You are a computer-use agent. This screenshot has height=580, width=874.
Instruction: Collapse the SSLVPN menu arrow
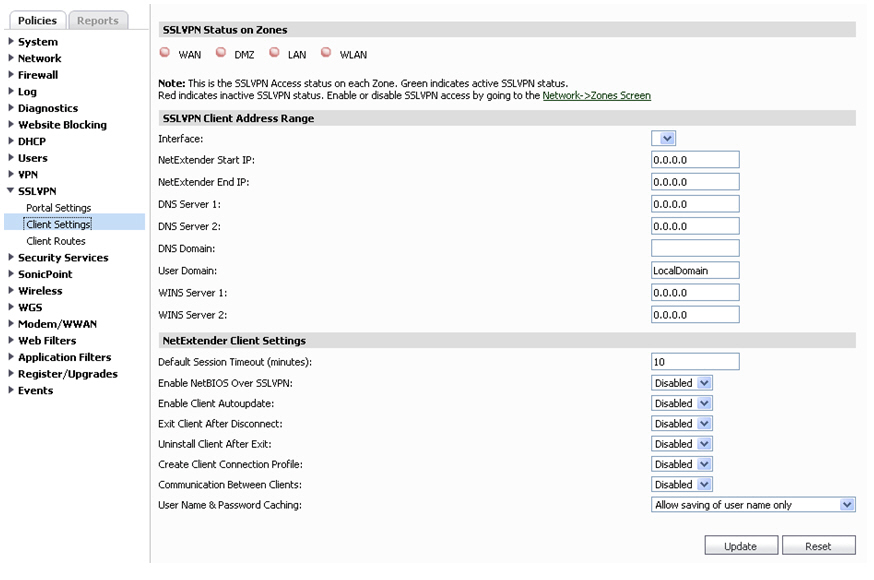point(11,191)
